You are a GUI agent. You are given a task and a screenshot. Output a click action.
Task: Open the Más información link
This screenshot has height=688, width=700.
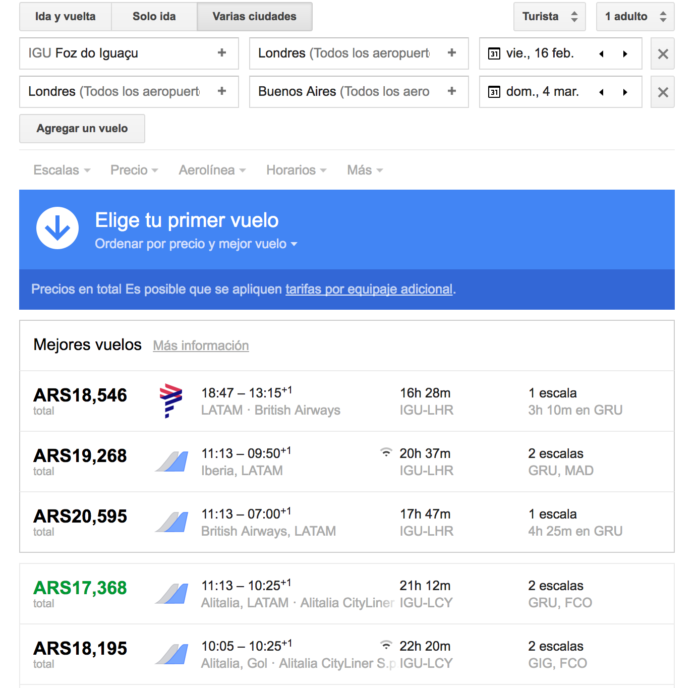coord(200,346)
